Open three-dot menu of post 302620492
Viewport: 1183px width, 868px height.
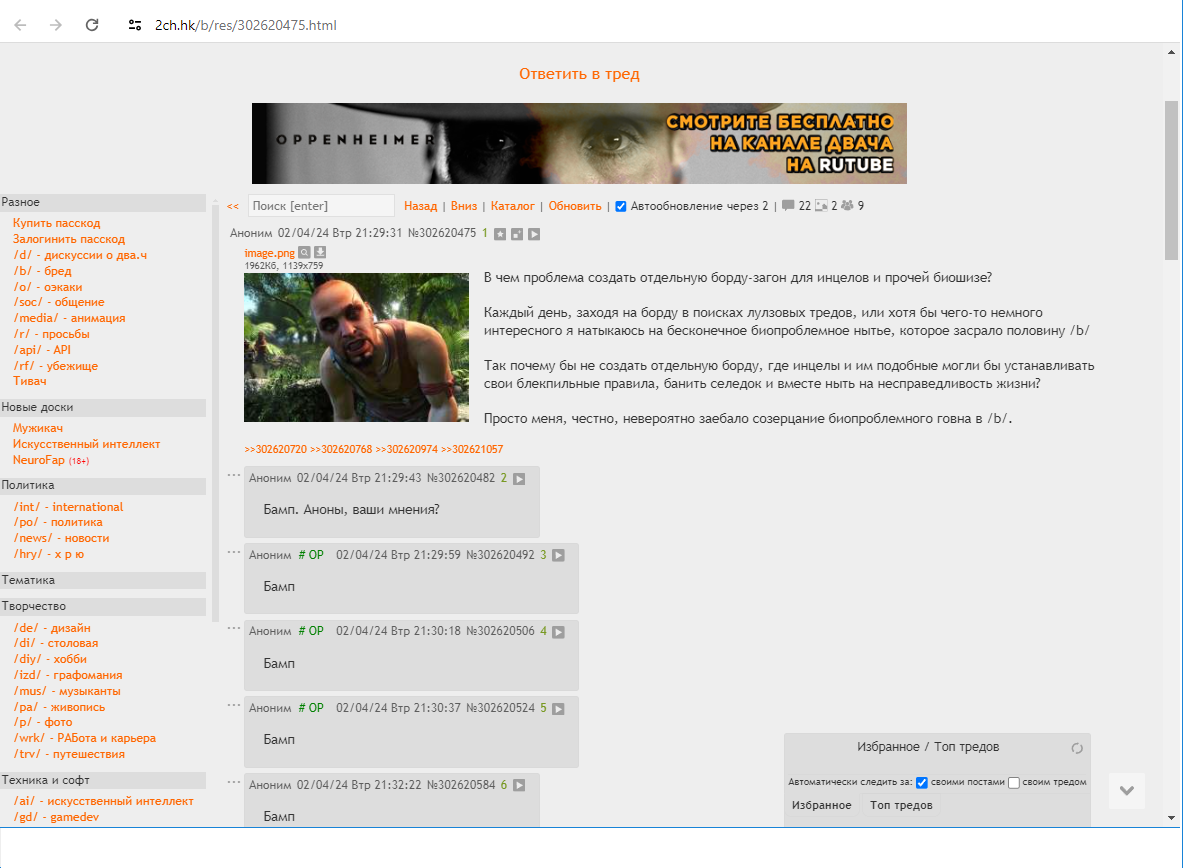click(234, 553)
